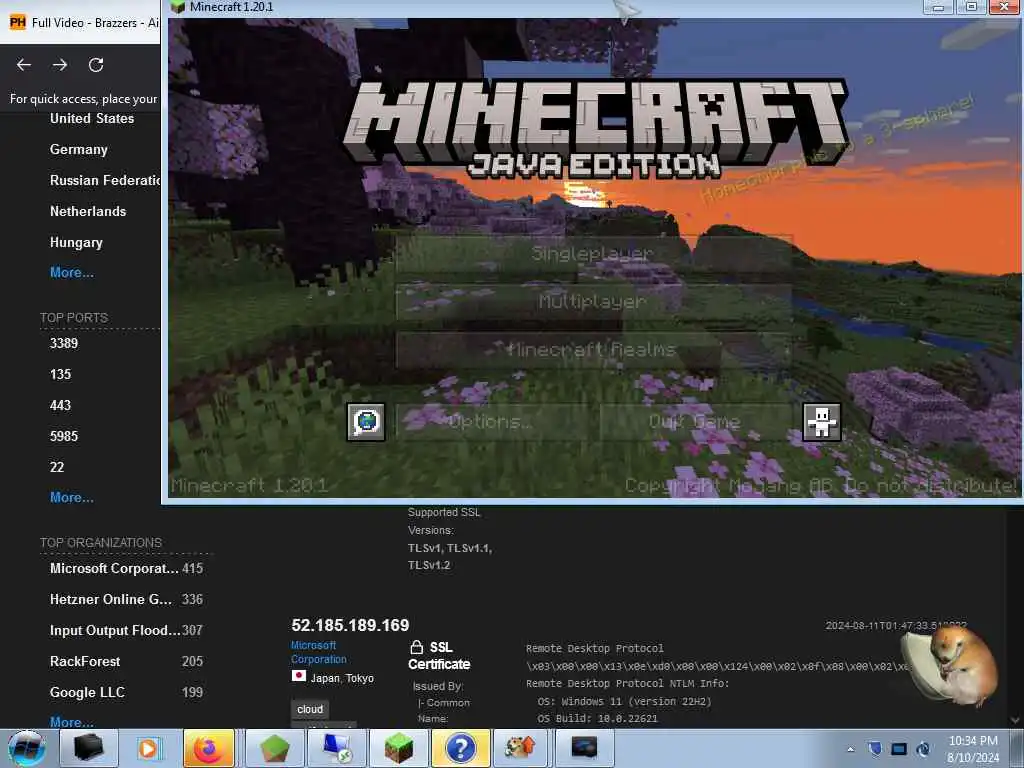The height and width of the screenshot is (768, 1024).
Task: Select the Full Video browser tab
Action: tap(80, 22)
